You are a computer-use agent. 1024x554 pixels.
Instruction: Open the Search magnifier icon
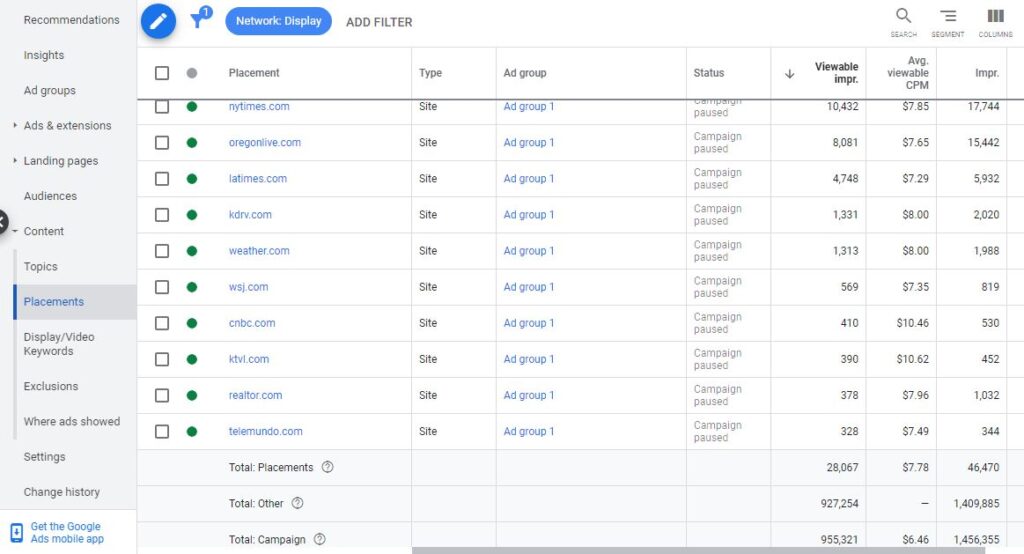coord(903,22)
